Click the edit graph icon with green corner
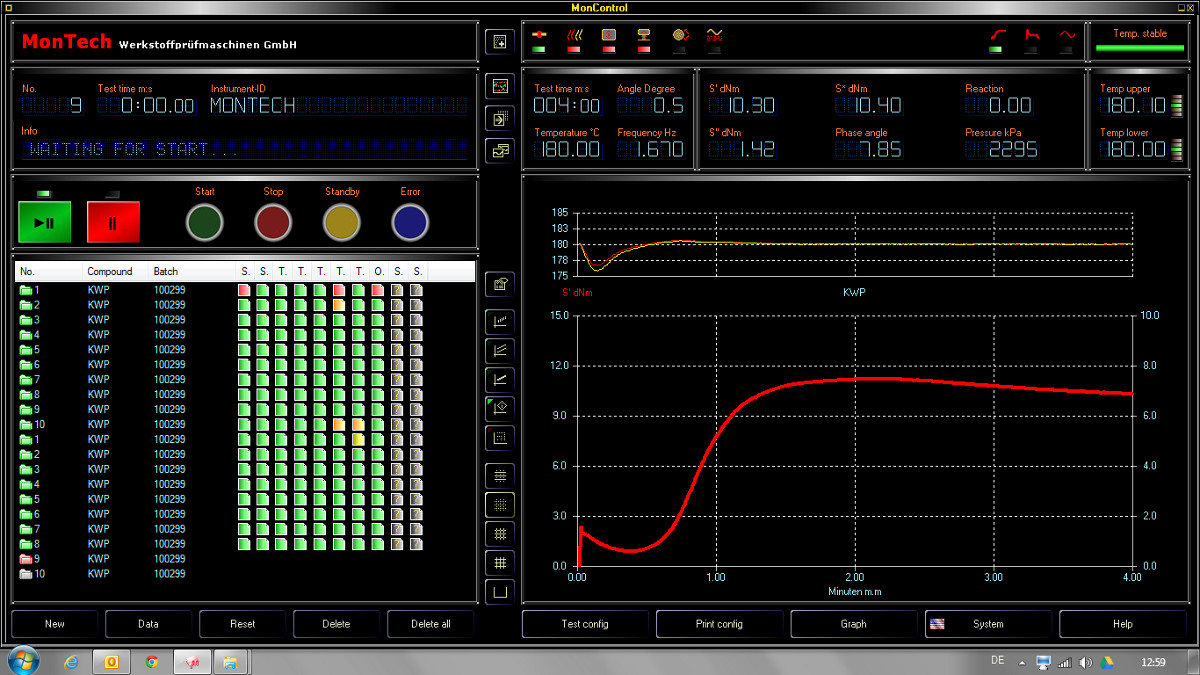This screenshot has width=1200, height=675. point(499,408)
